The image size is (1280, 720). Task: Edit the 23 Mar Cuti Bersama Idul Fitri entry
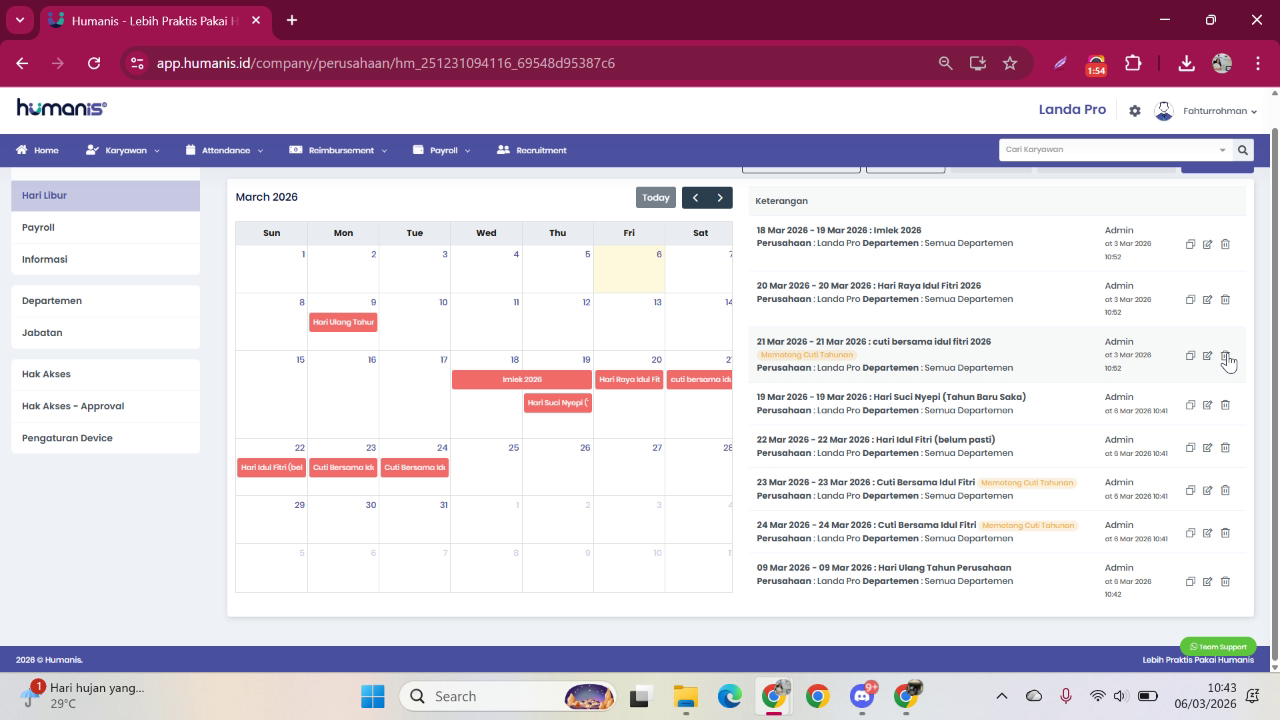click(1207, 490)
